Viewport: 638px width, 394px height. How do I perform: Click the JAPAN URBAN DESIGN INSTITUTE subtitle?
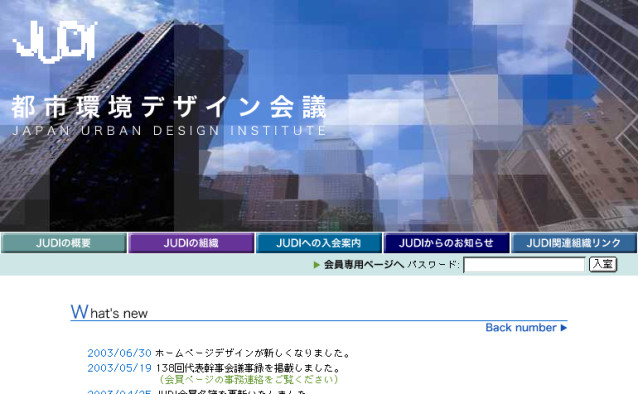tap(169, 131)
